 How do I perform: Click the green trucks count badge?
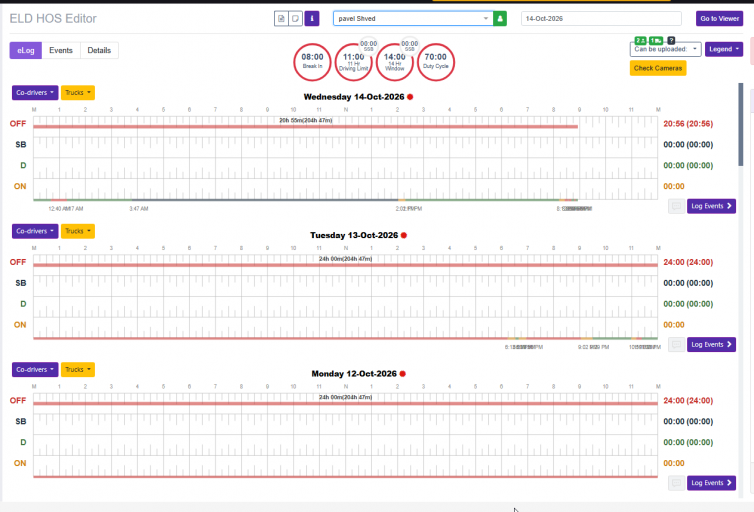pyautogui.click(x=656, y=41)
